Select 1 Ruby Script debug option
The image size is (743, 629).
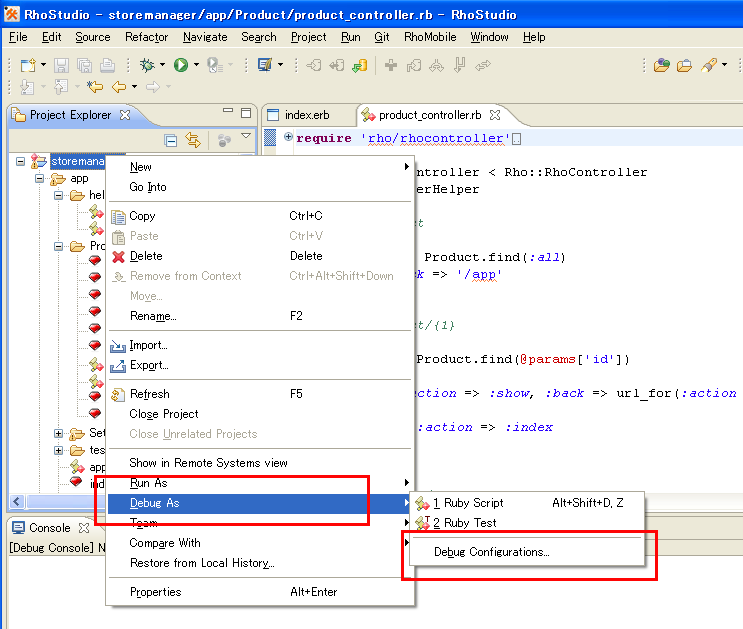[x=526, y=503]
